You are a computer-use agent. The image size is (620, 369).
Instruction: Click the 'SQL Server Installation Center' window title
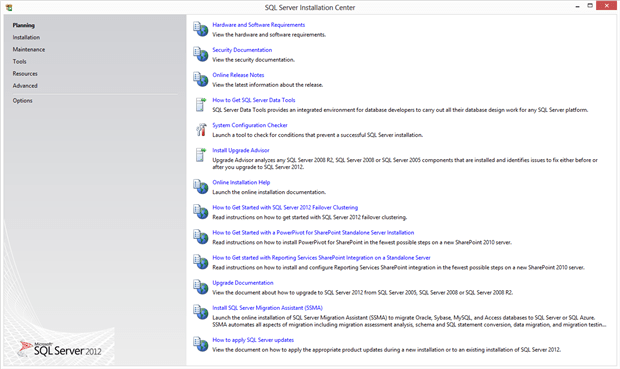click(310, 8)
